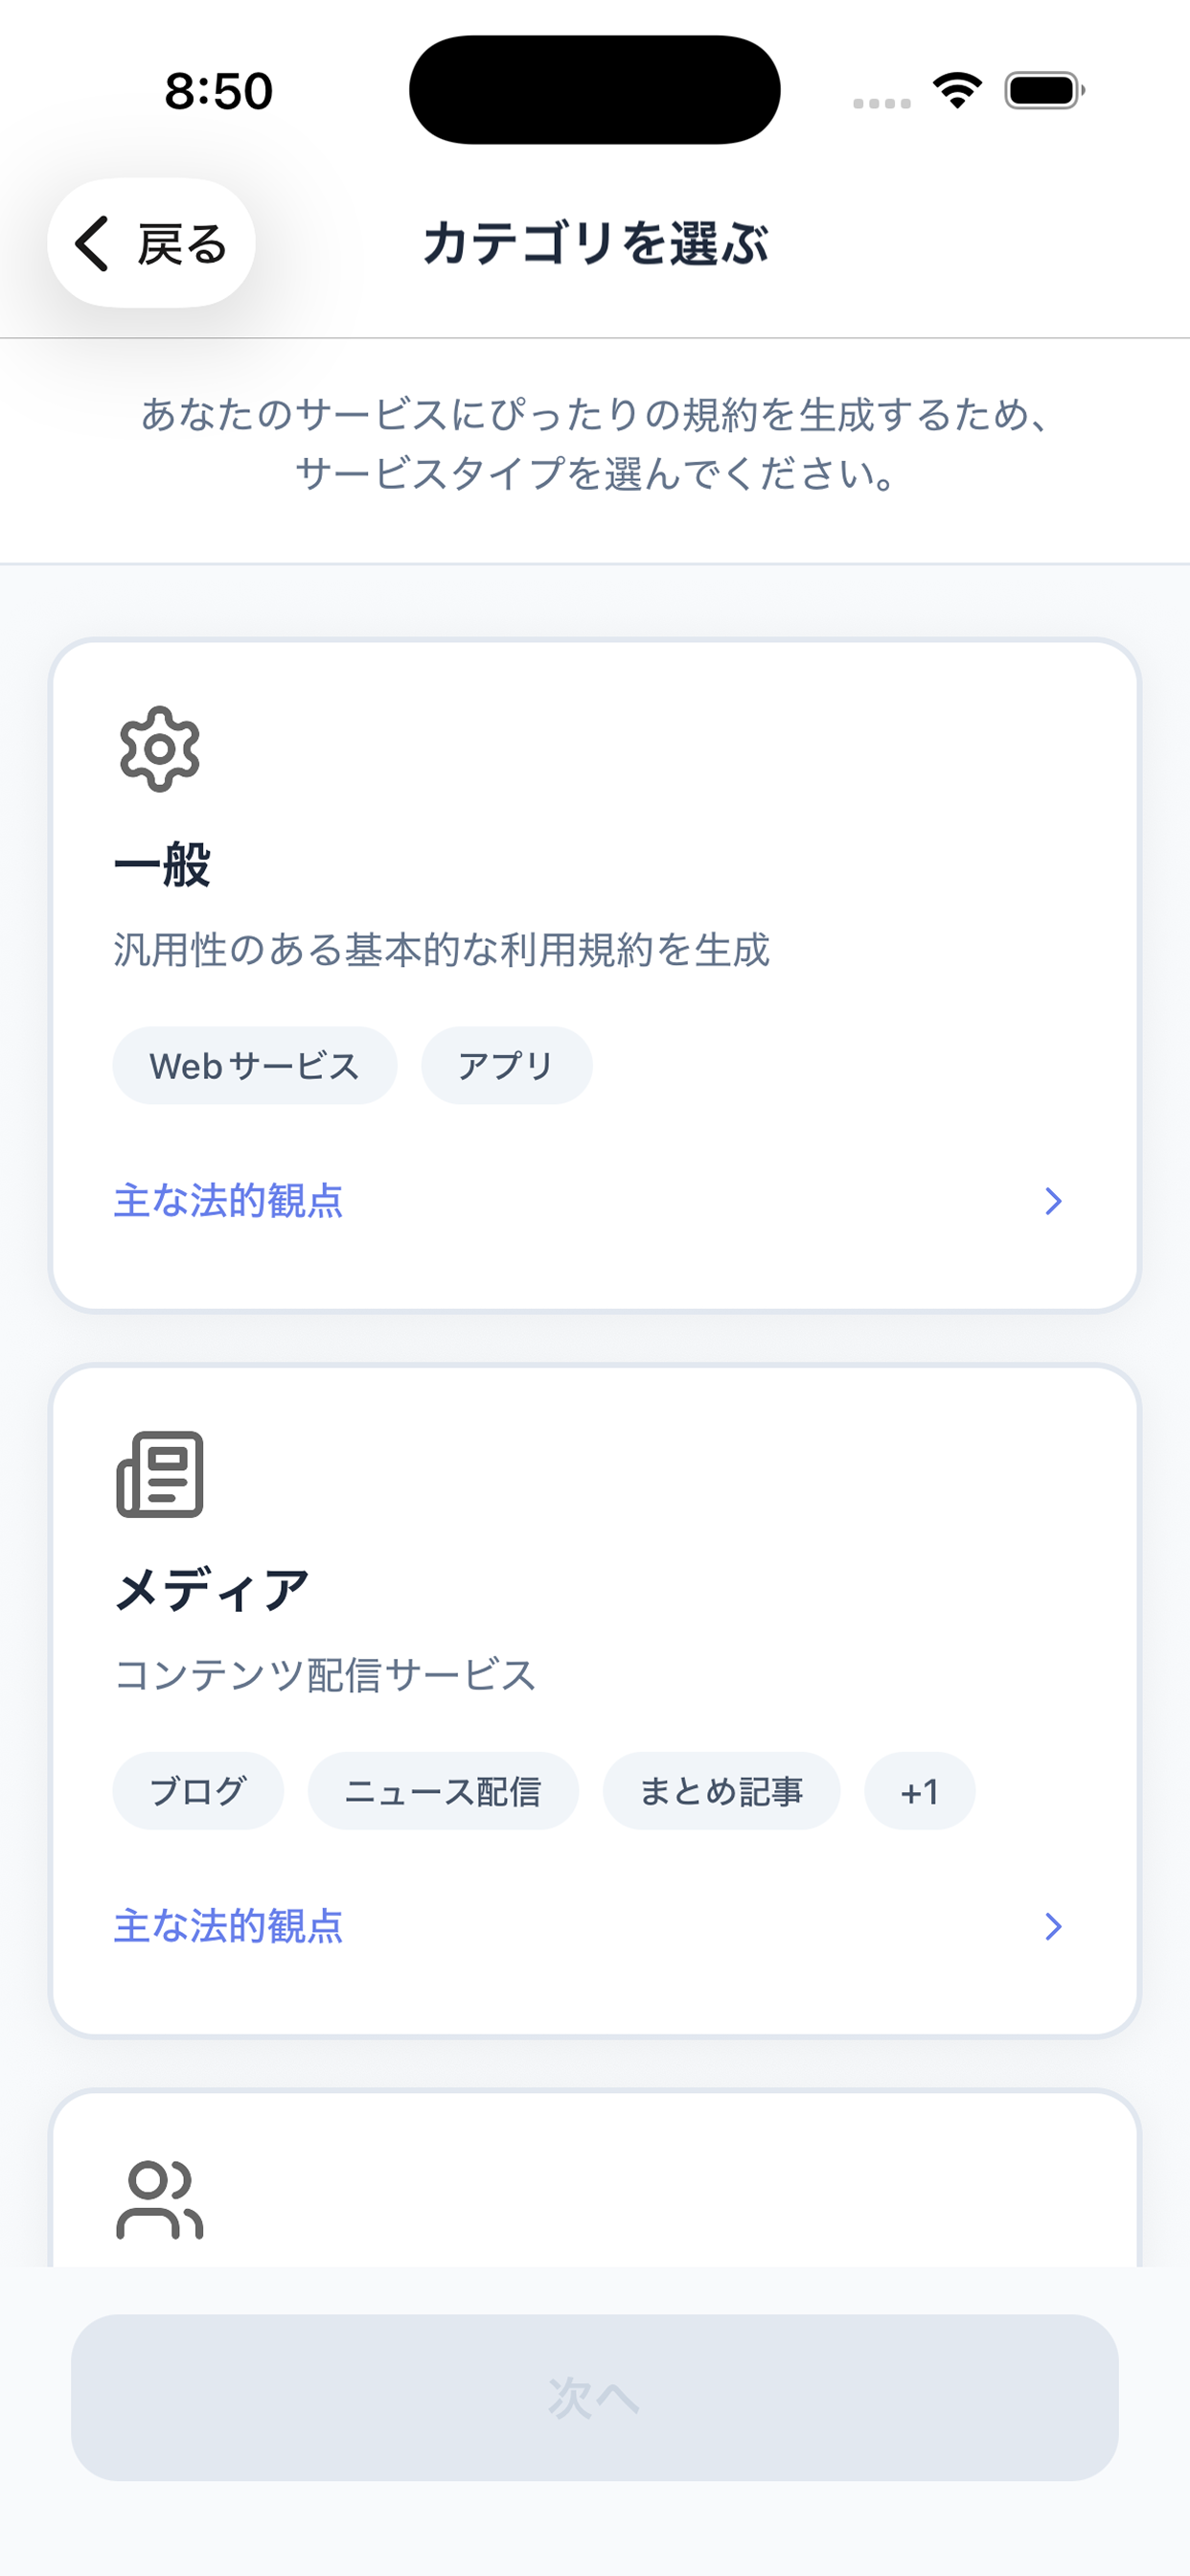Select the メディア category title

point(212,1590)
